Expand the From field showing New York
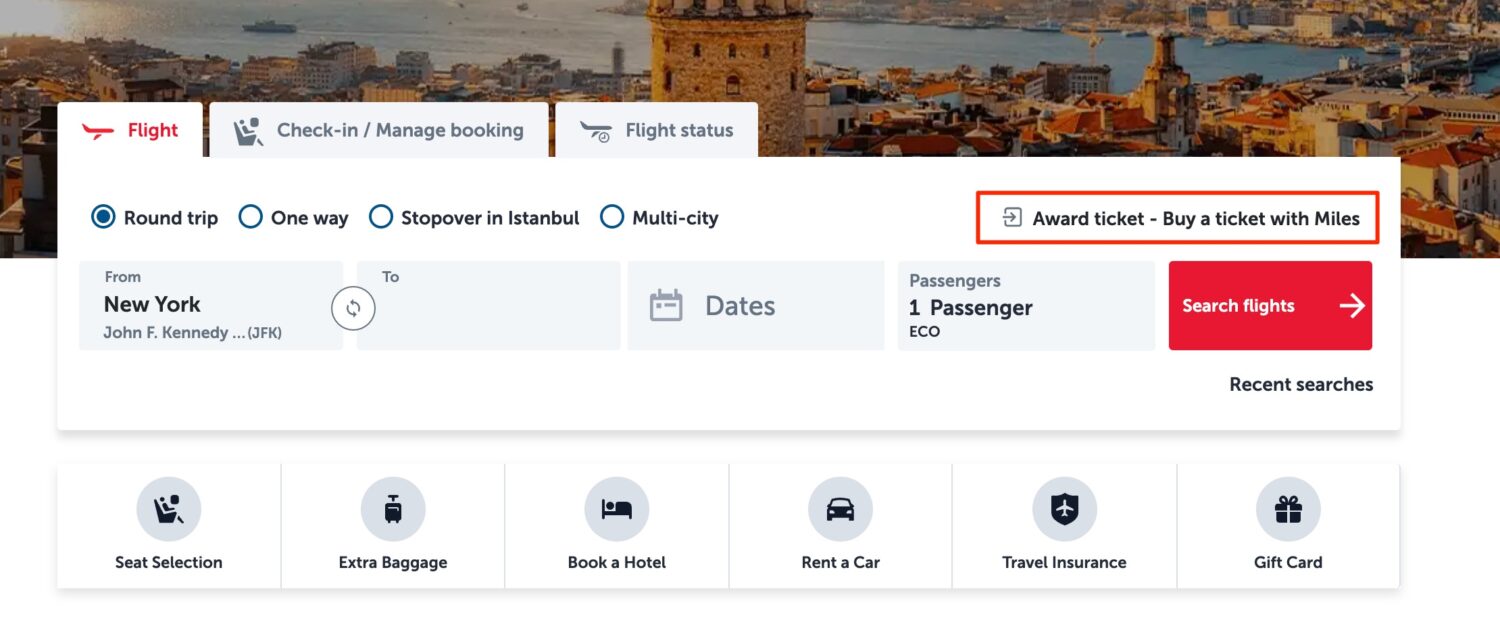Screen dimensions: 1500x641 (x=210, y=305)
